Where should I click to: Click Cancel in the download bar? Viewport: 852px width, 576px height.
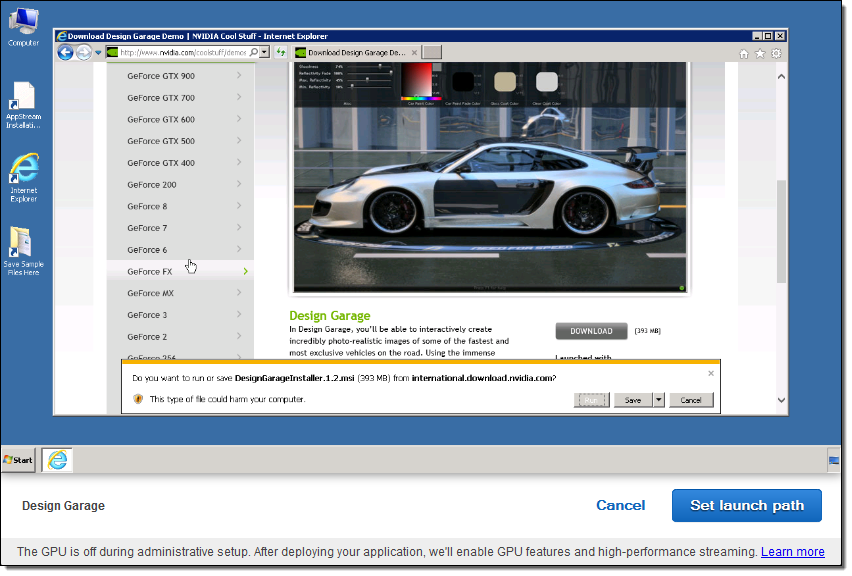pyautogui.click(x=691, y=400)
